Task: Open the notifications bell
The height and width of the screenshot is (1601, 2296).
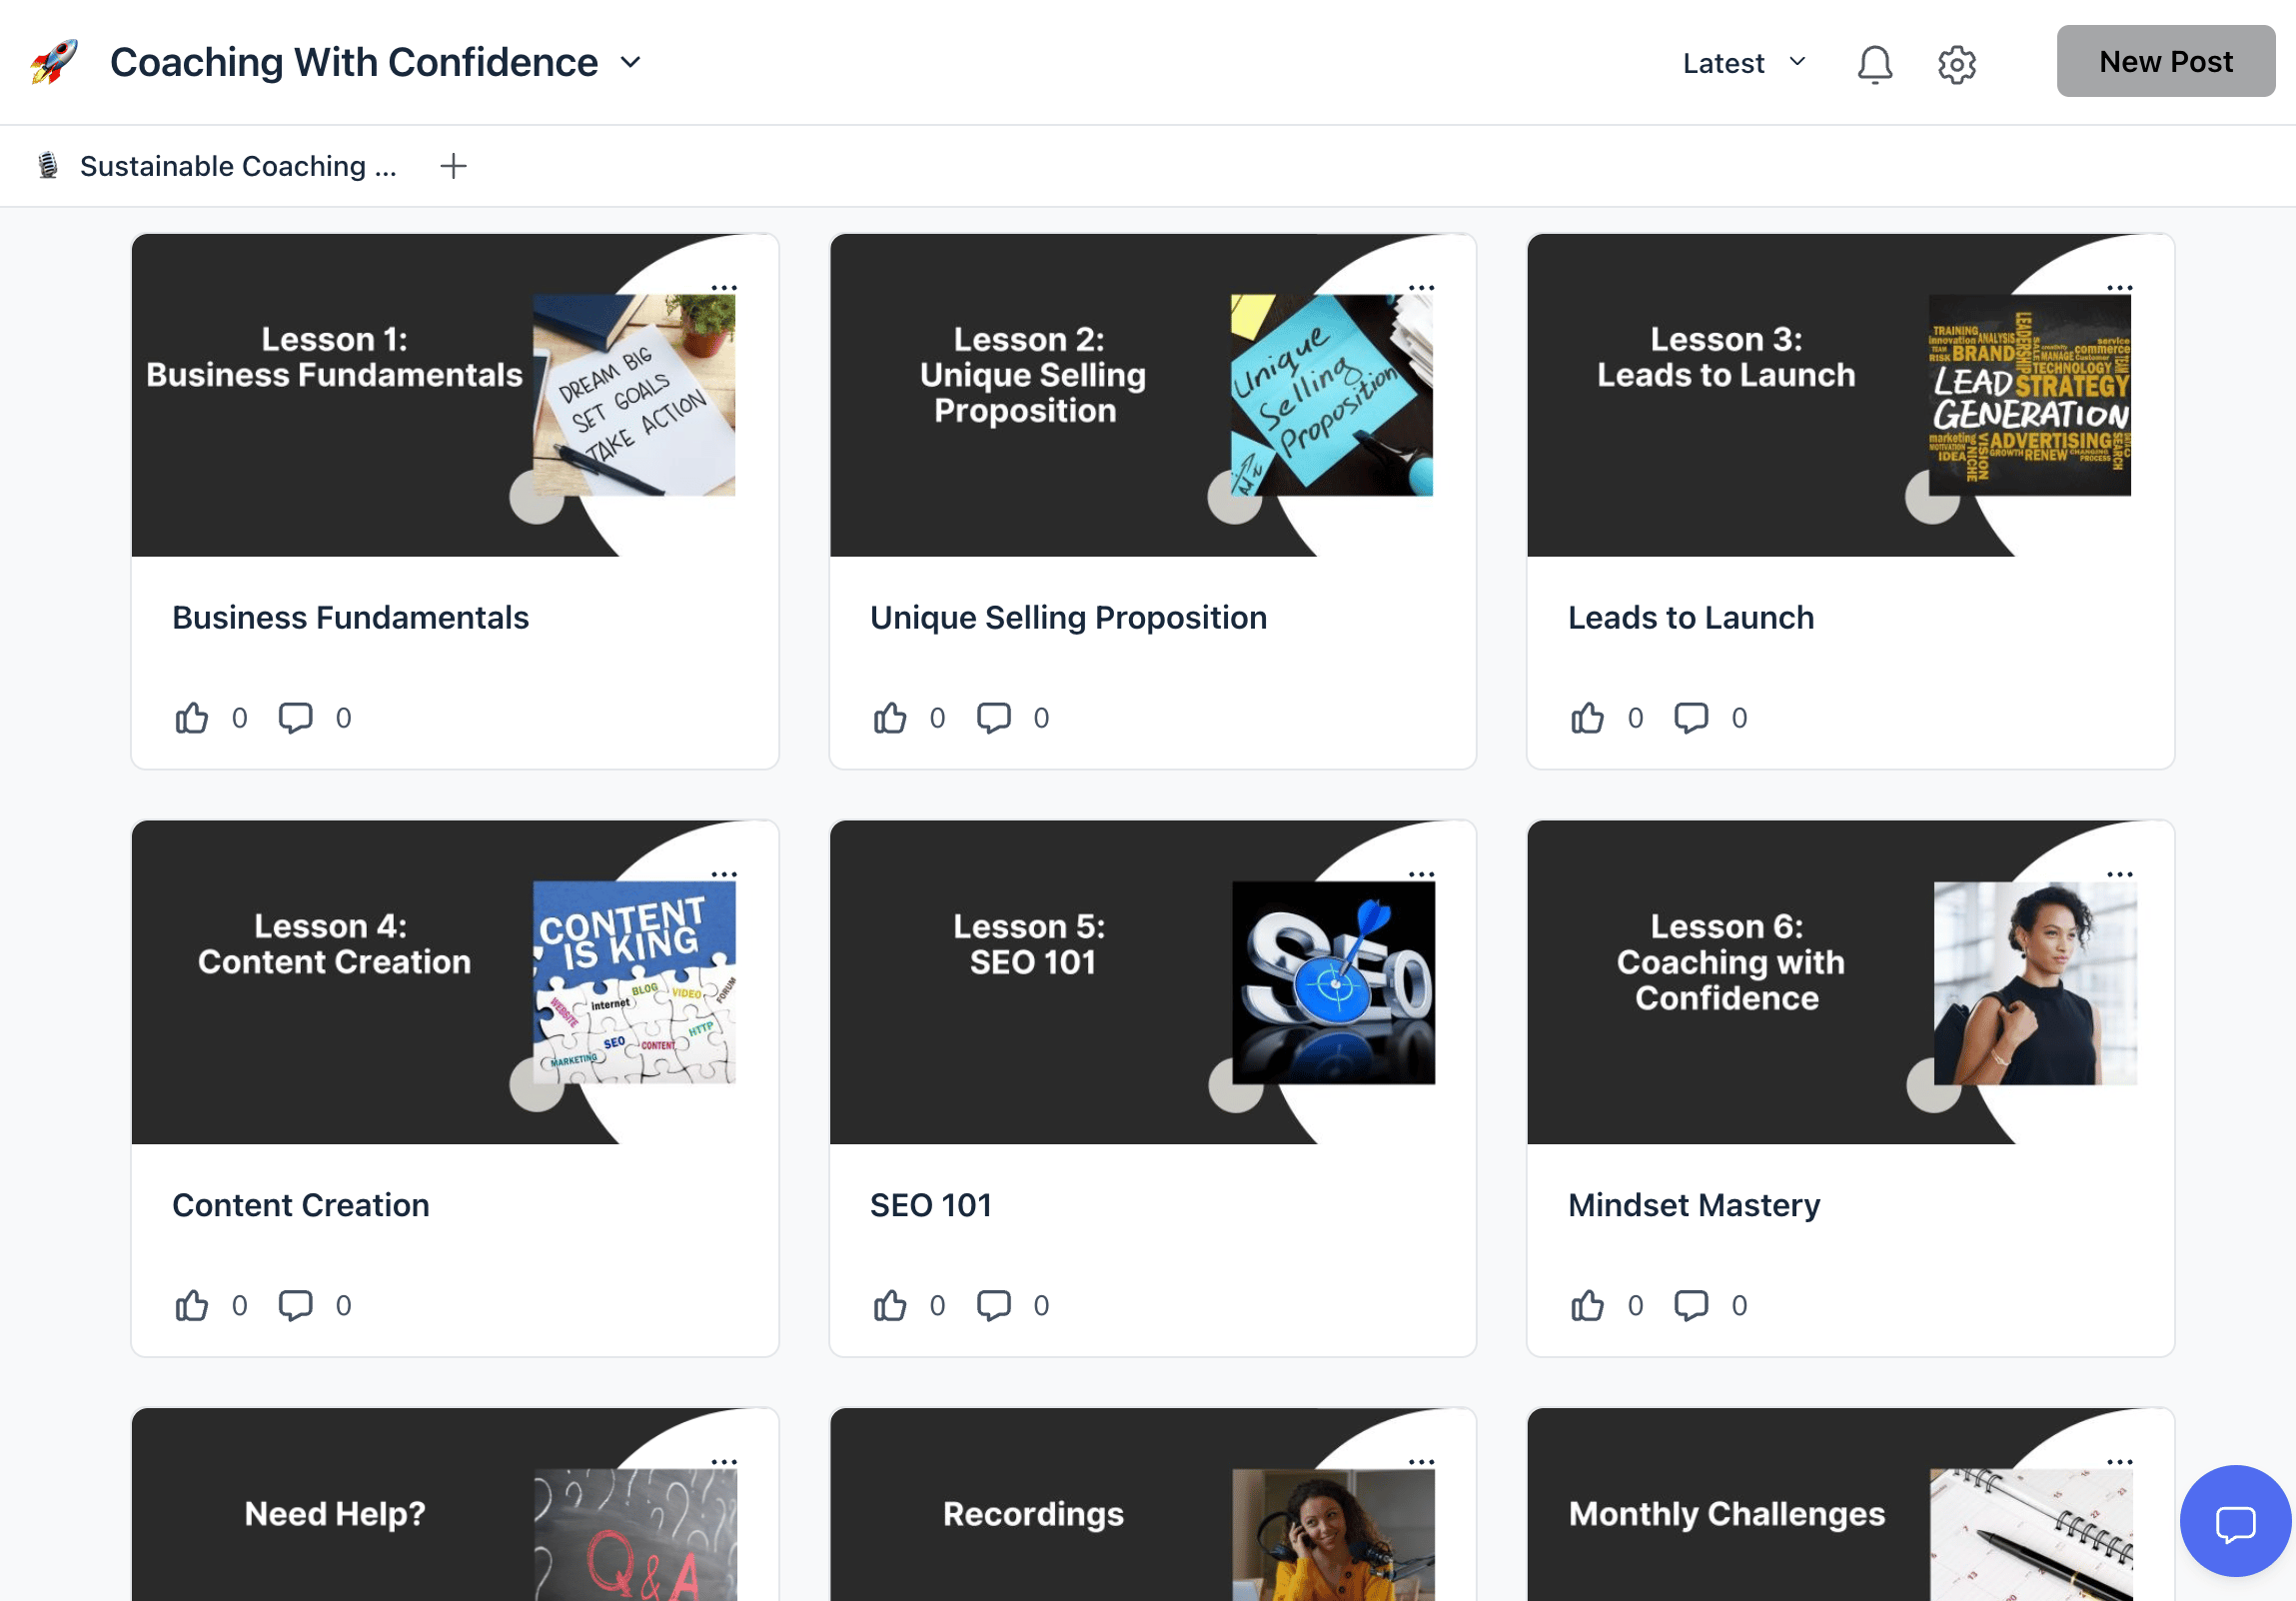Action: tap(1874, 64)
